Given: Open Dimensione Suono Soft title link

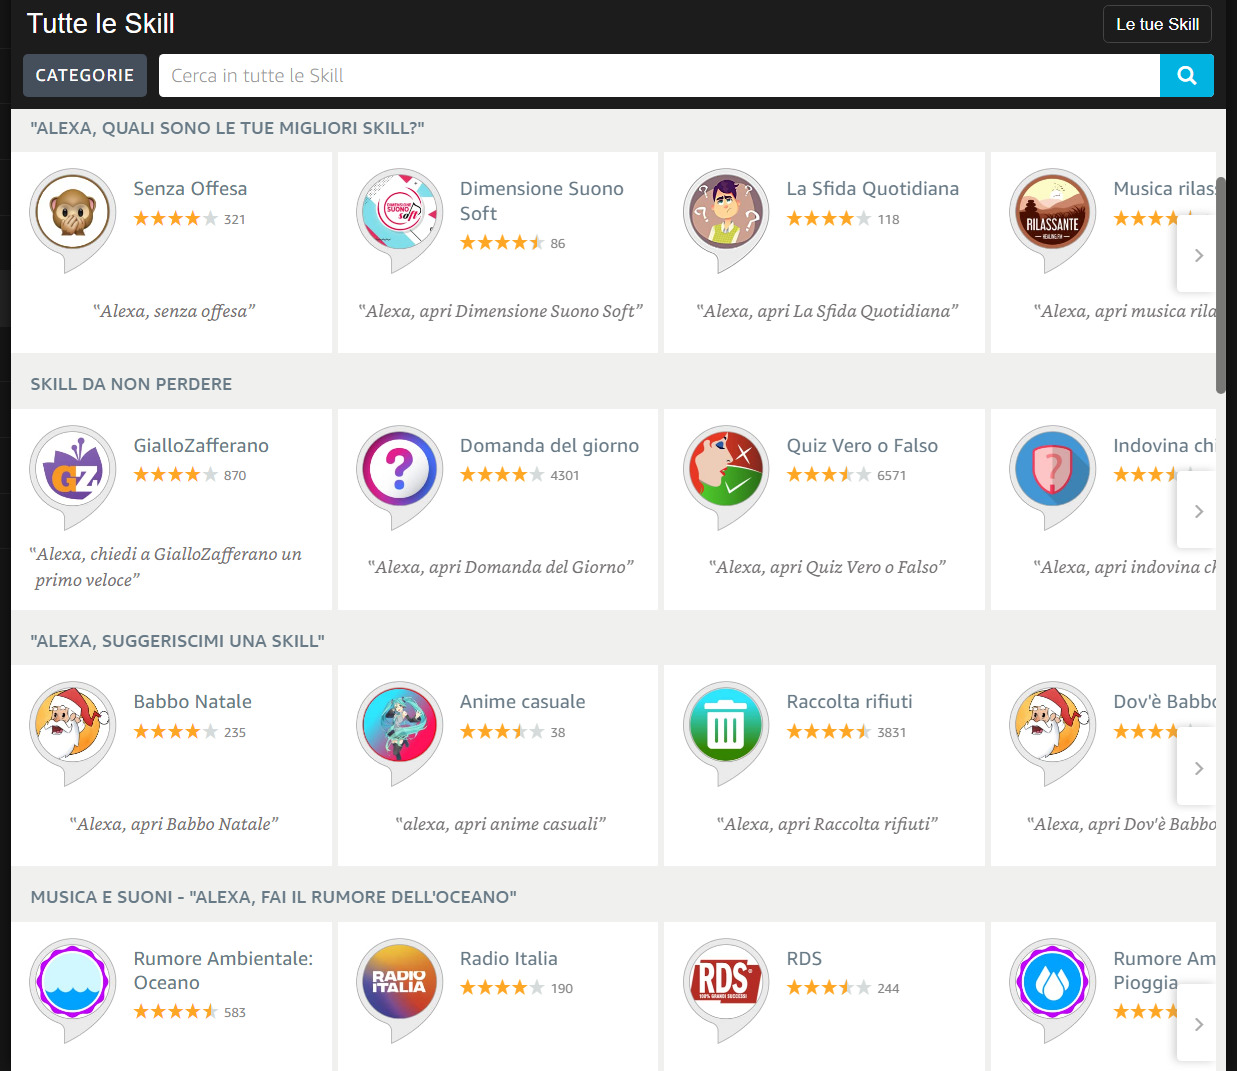Looking at the screenshot, I should coord(541,201).
